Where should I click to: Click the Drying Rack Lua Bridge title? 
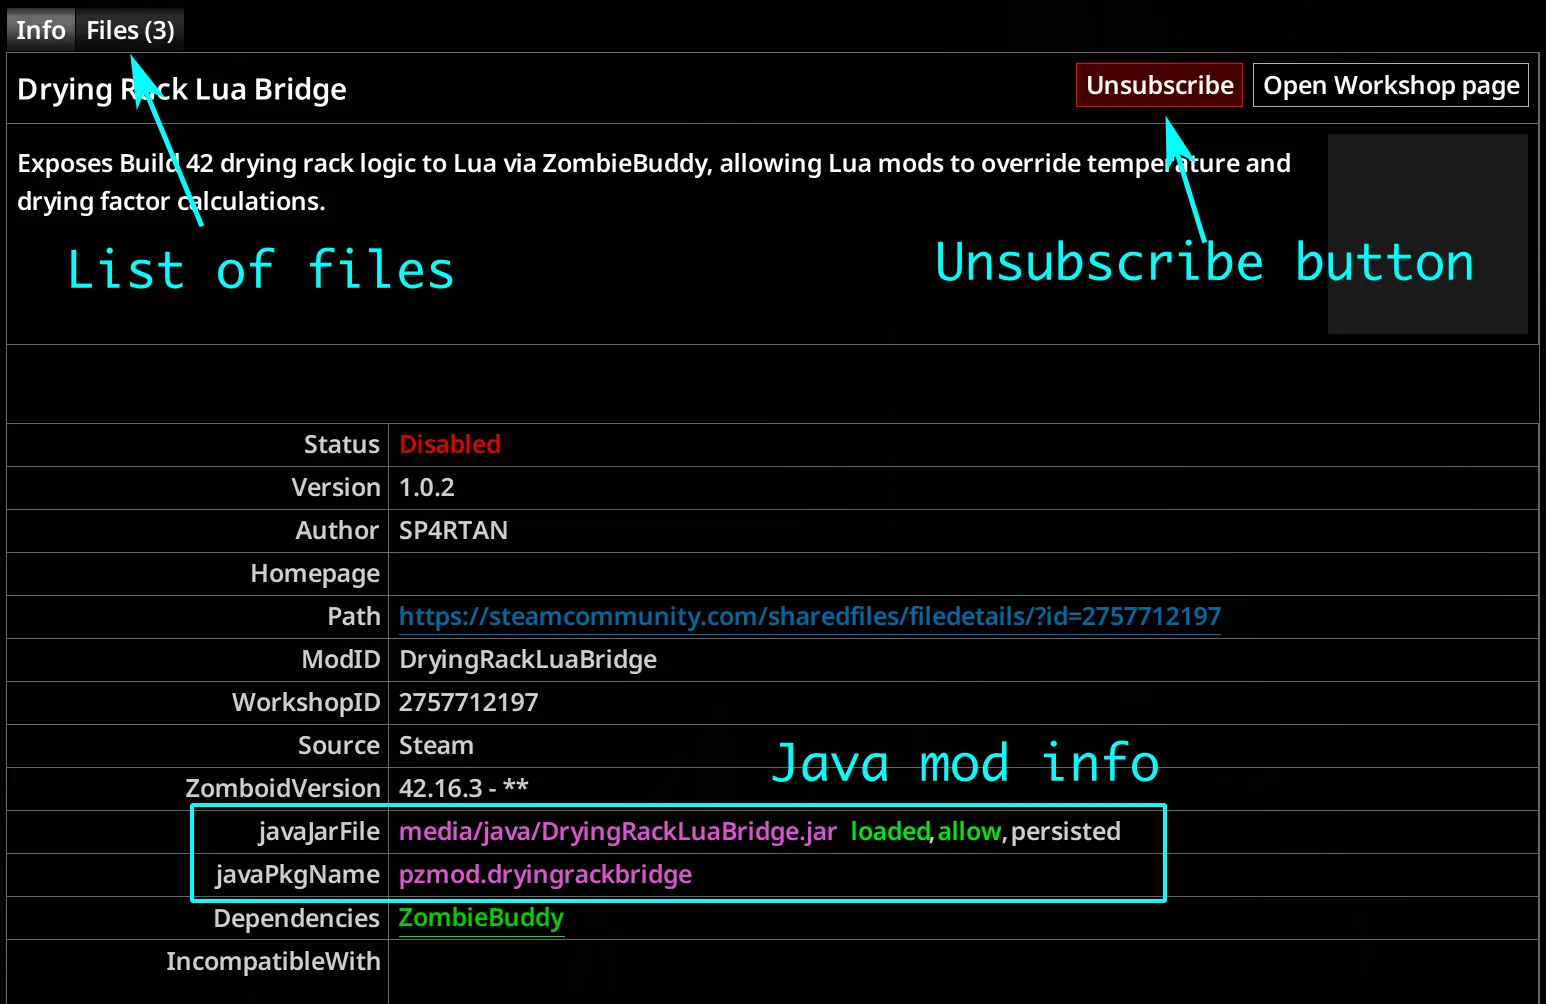181,90
